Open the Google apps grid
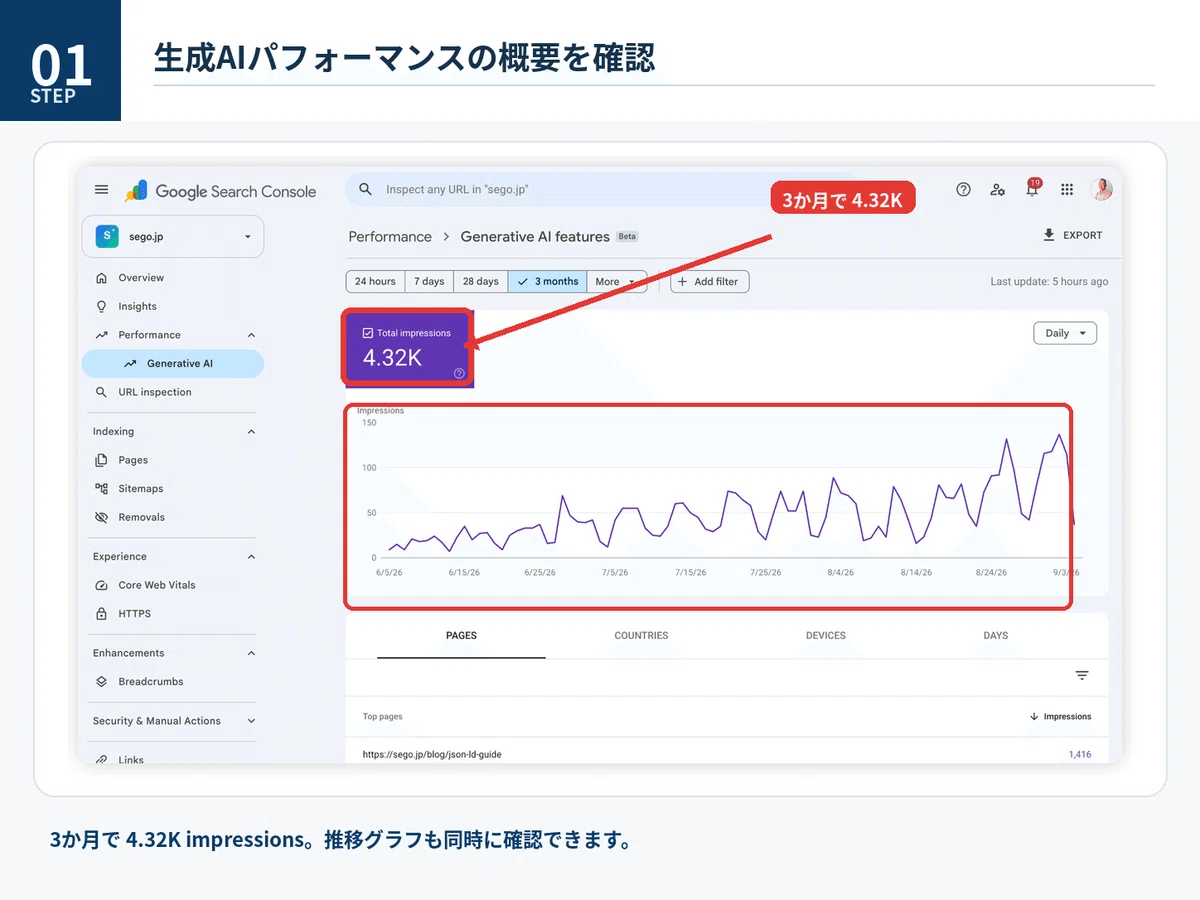The height and width of the screenshot is (900, 1200). (1067, 189)
